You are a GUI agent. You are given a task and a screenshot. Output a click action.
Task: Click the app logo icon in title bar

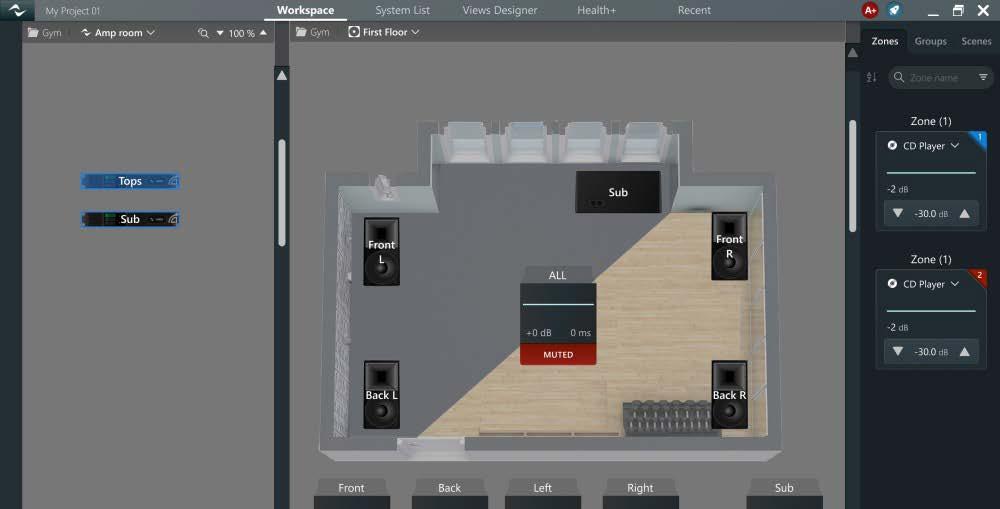click(17, 10)
